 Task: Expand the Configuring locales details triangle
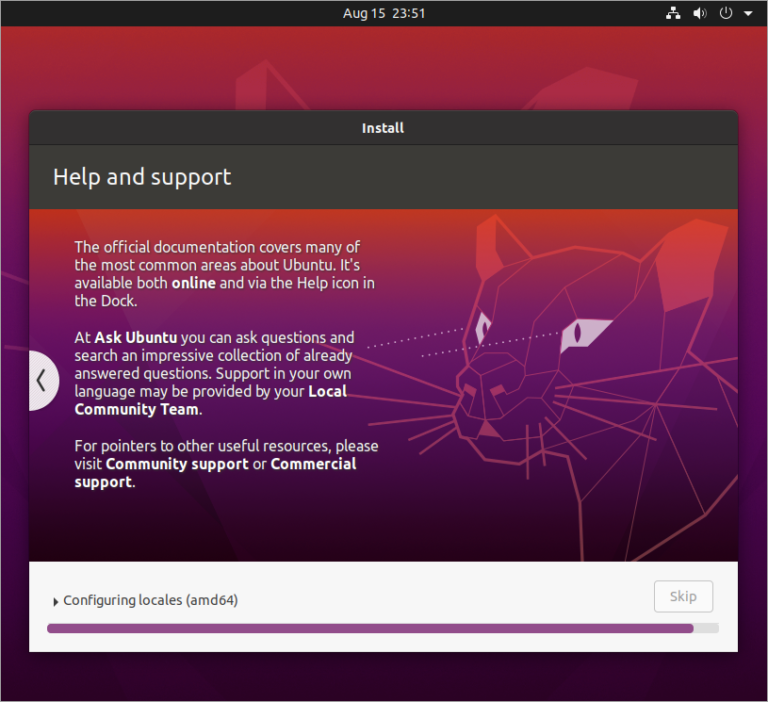[x=55, y=602]
